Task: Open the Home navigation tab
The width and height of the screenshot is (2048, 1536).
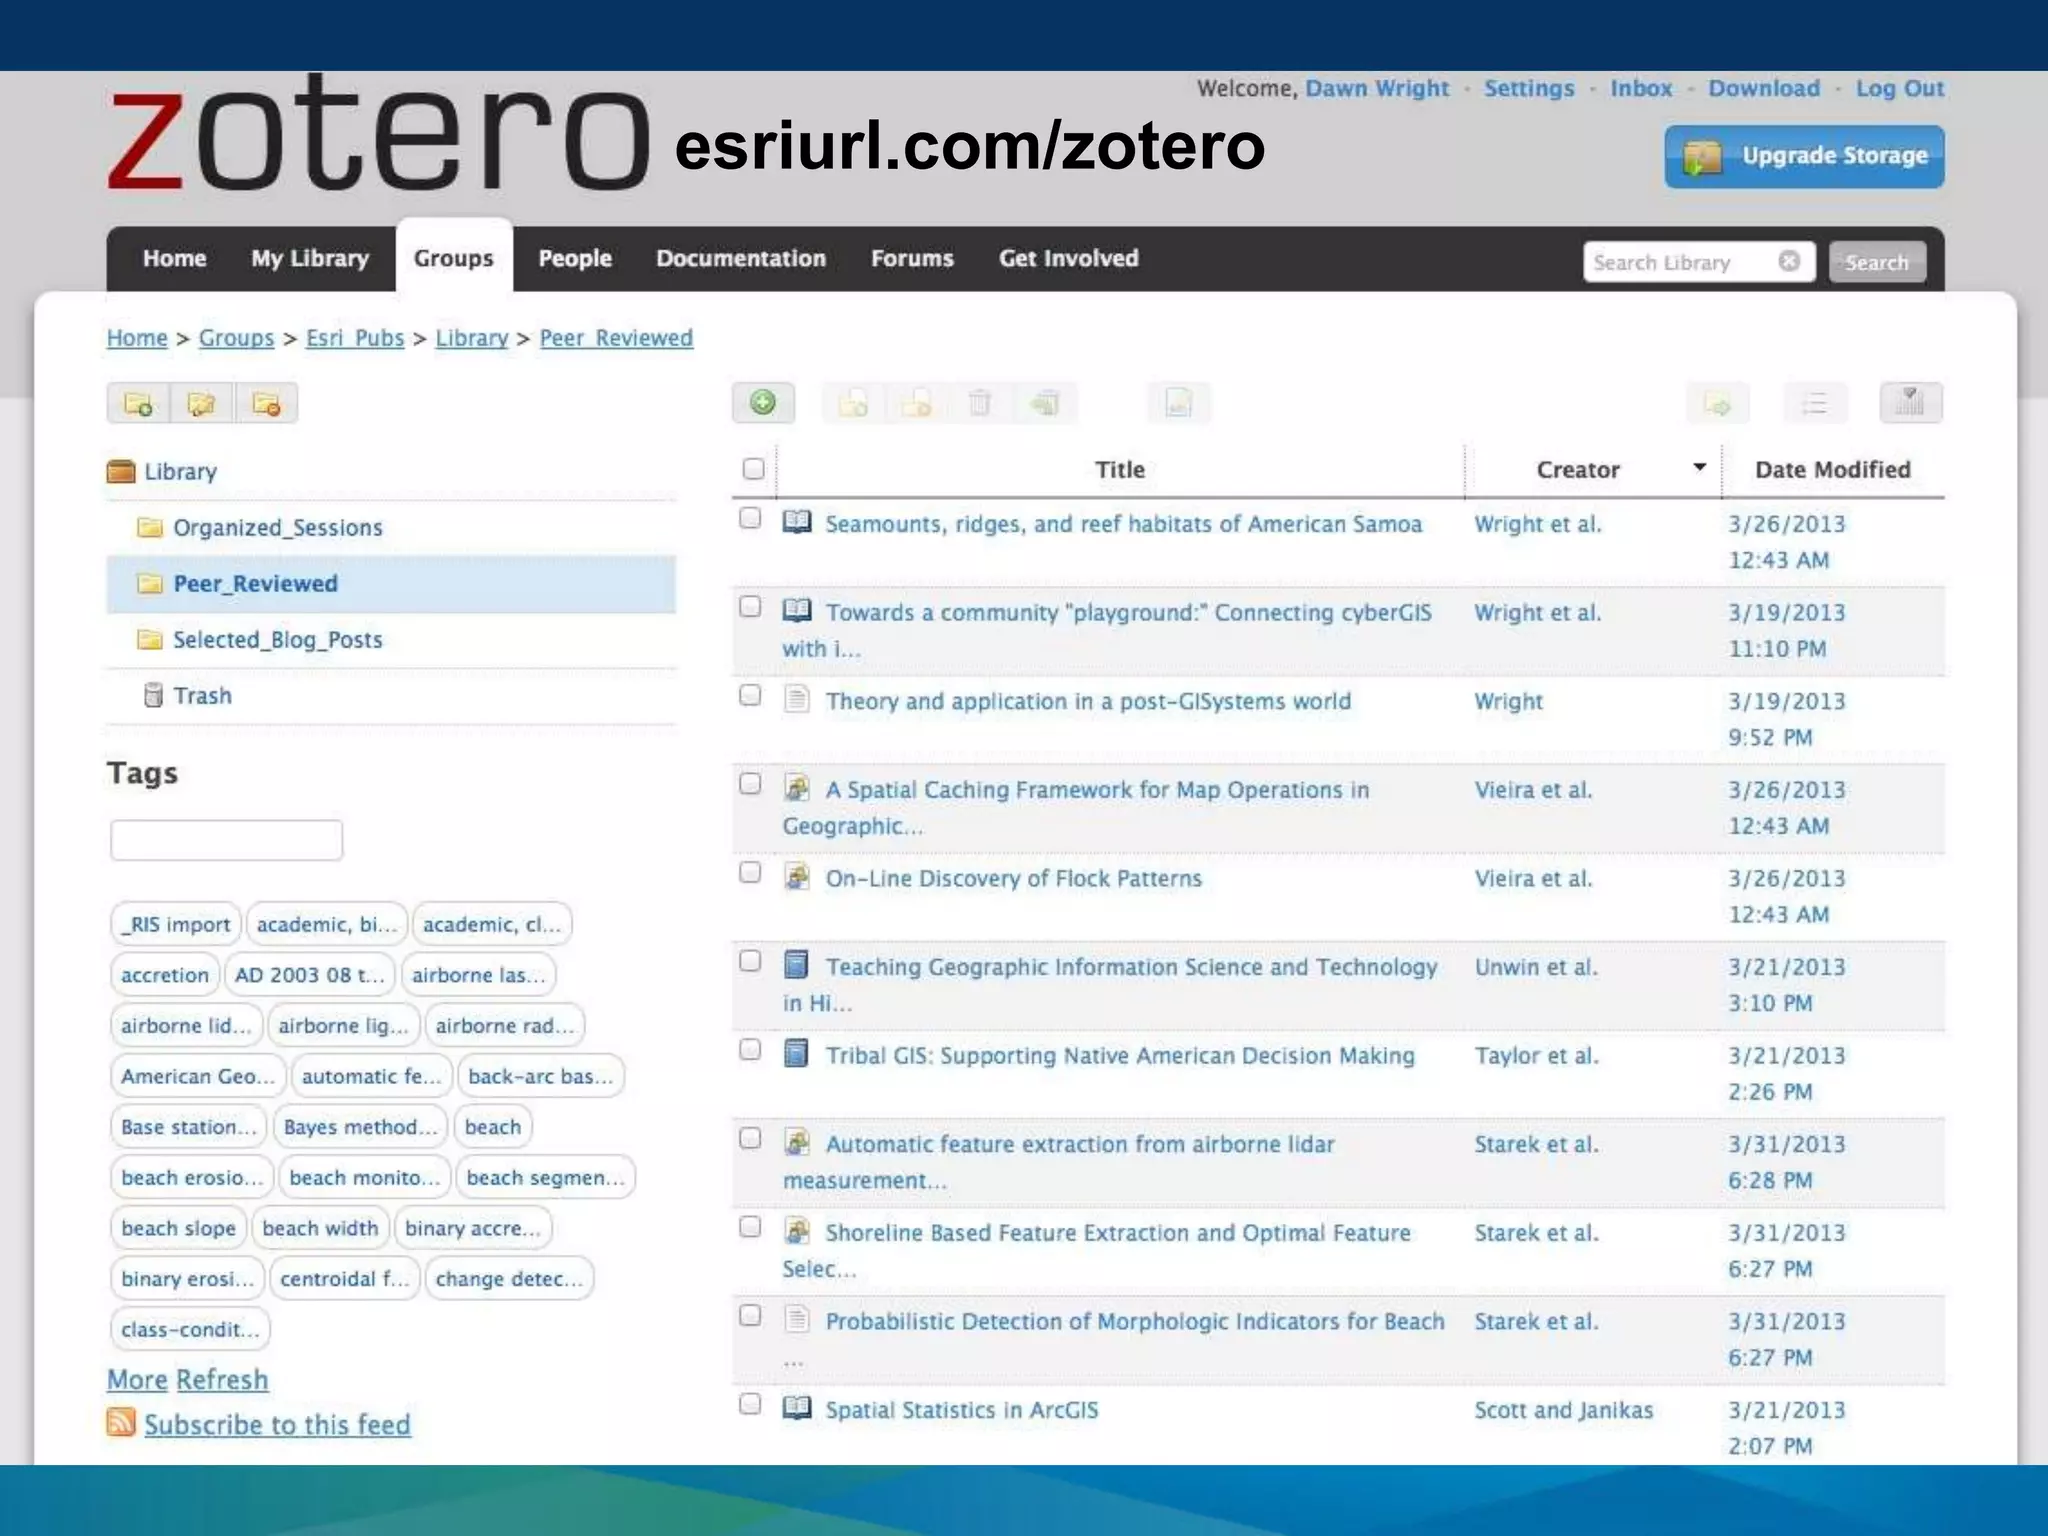Action: tap(174, 258)
